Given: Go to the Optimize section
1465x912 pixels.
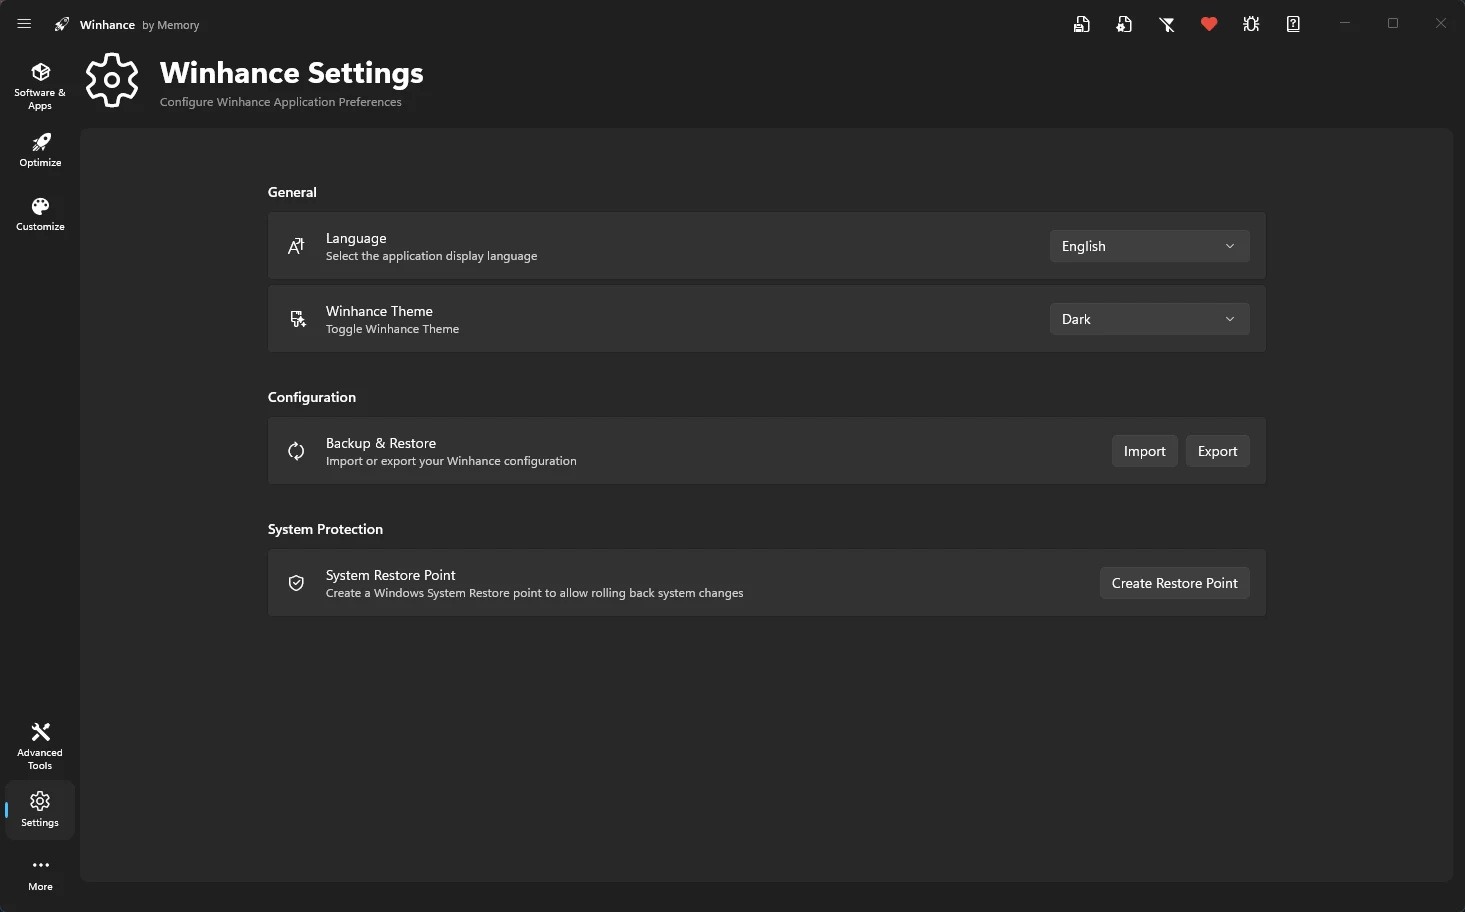Looking at the screenshot, I should 40,150.
